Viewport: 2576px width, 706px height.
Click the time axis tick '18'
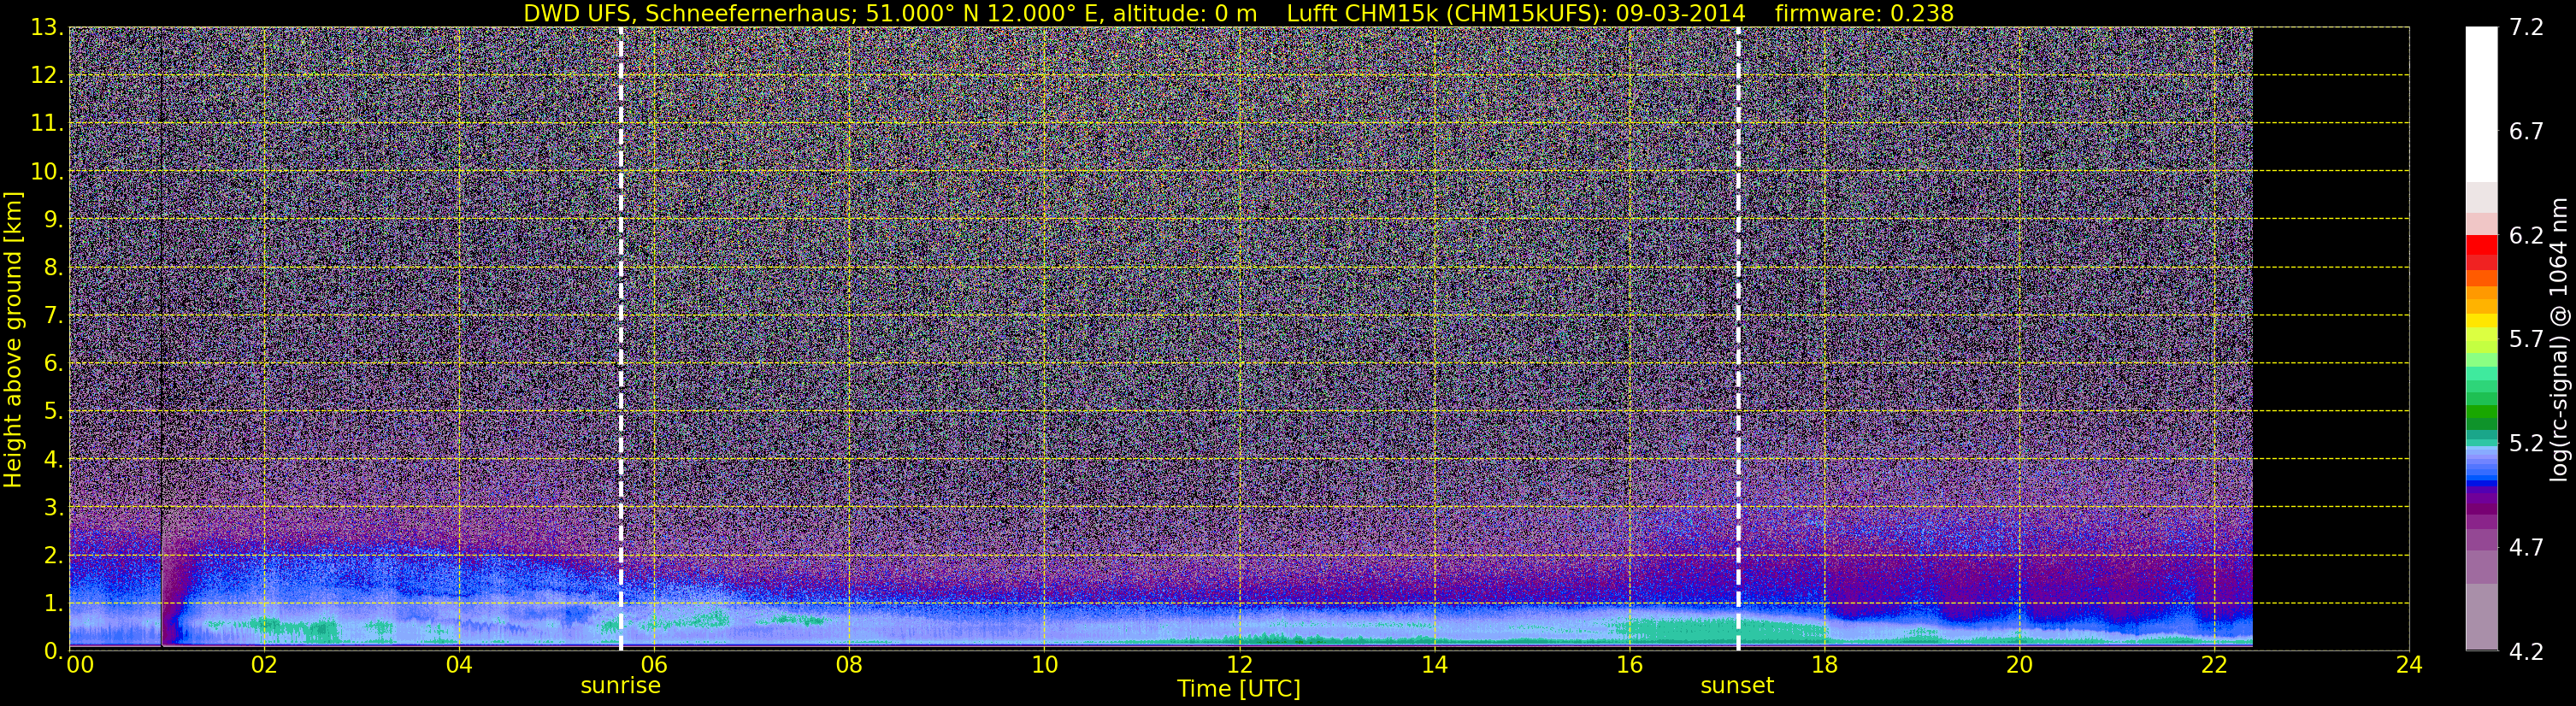[1824, 665]
